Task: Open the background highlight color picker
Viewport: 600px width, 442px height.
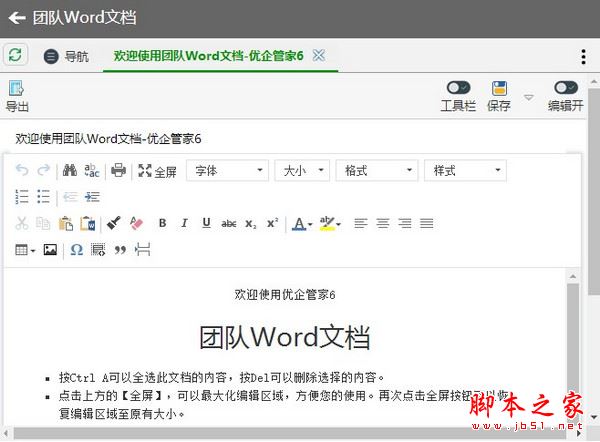Action: tap(330, 223)
